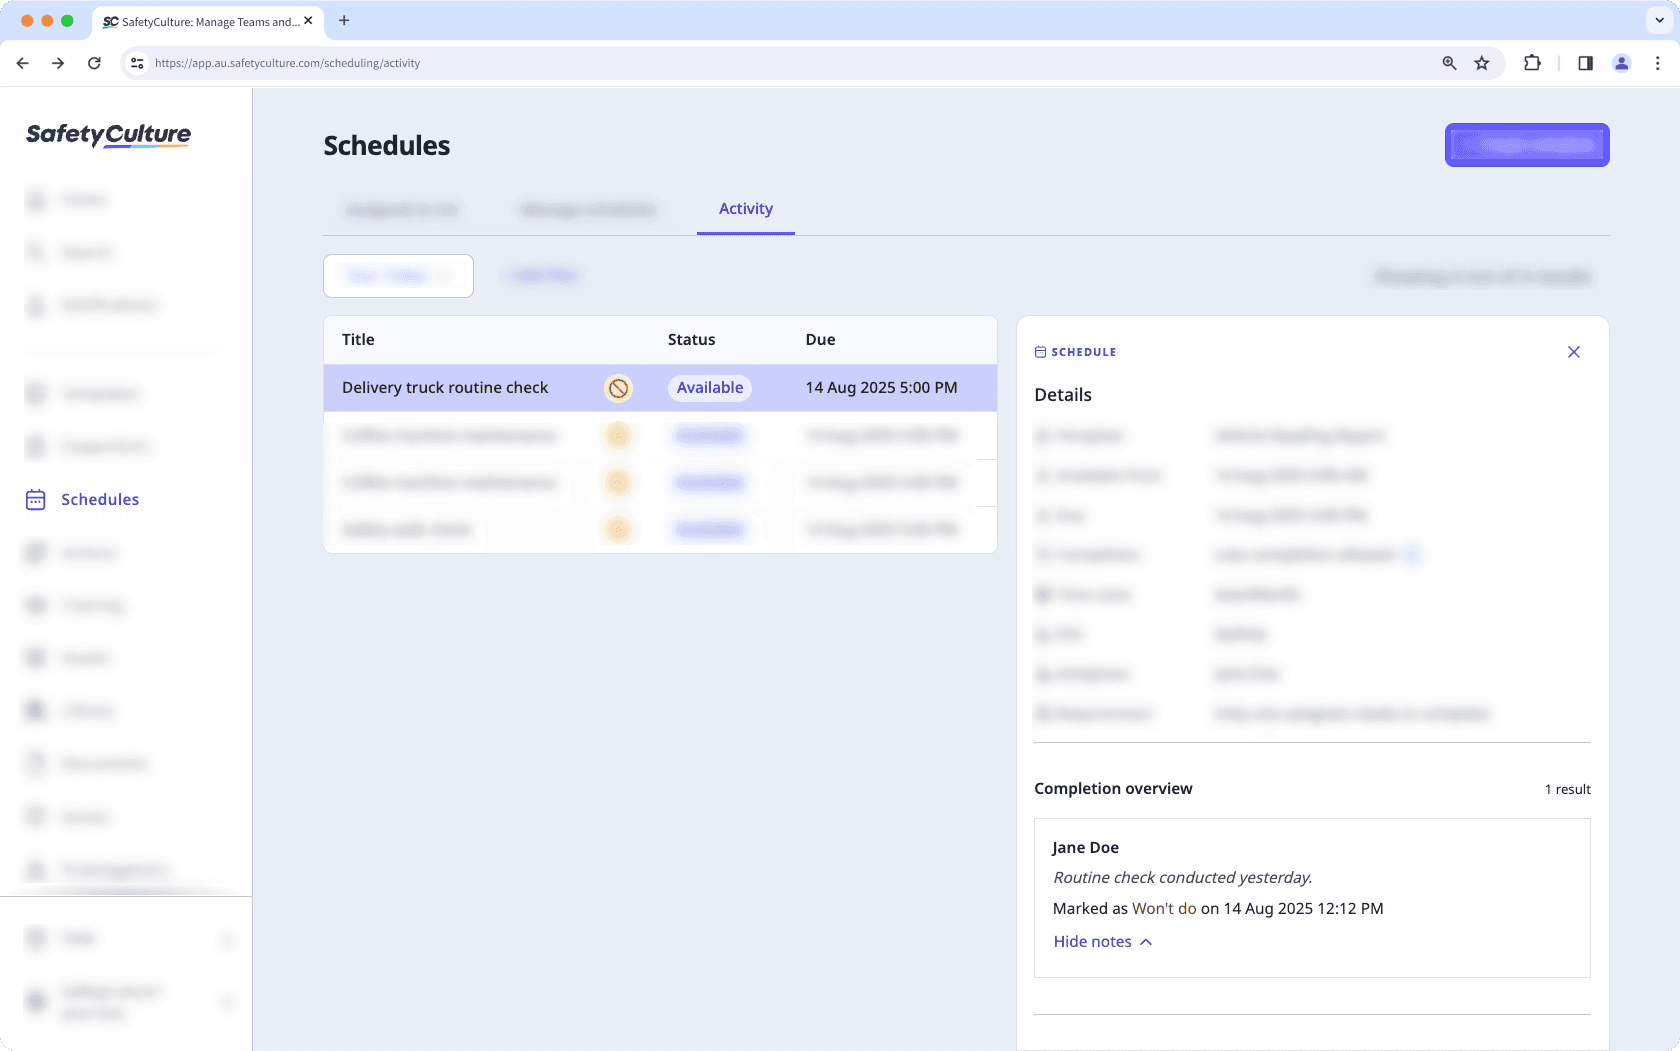
Task: Open the date filter dropdown above the table
Action: (398, 275)
